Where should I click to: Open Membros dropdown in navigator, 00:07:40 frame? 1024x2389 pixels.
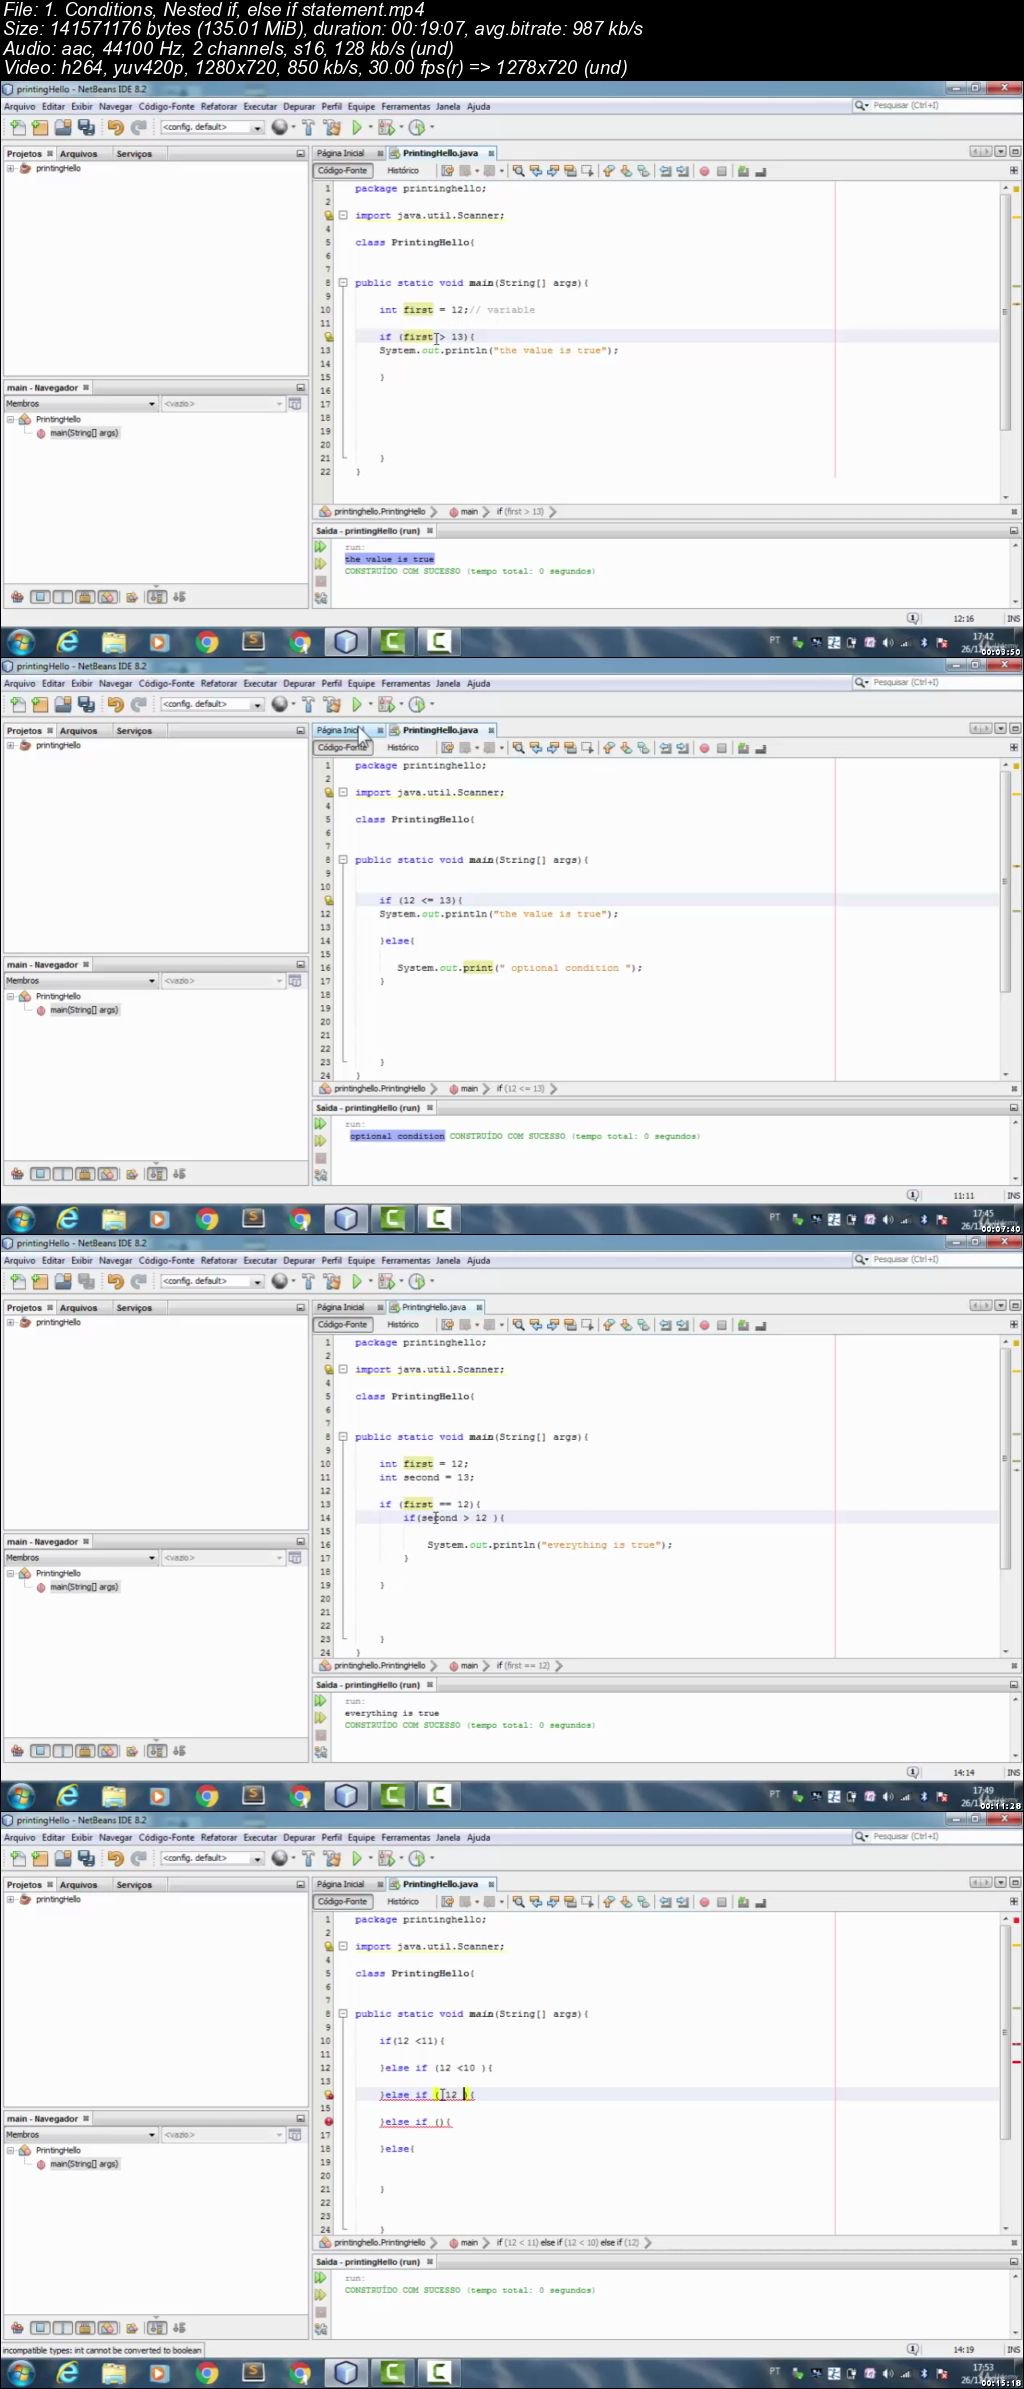(x=81, y=981)
